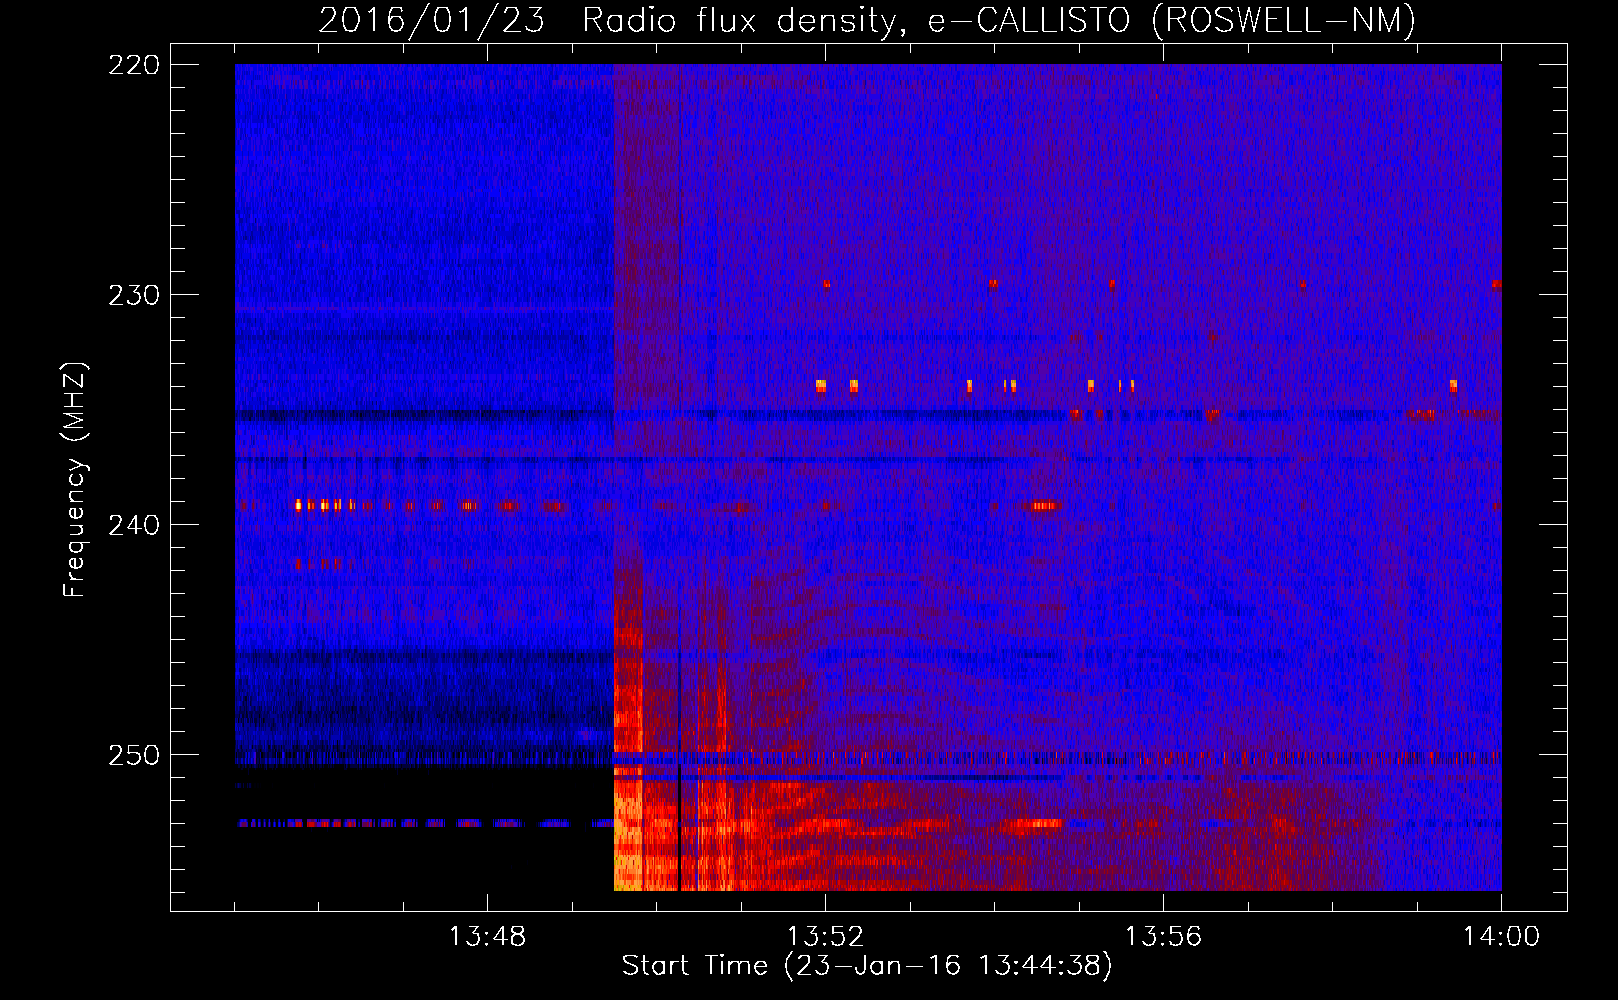Screen dimensions: 1618x1000
Task: Click the 240 frequency tick label
Action: tap(133, 525)
